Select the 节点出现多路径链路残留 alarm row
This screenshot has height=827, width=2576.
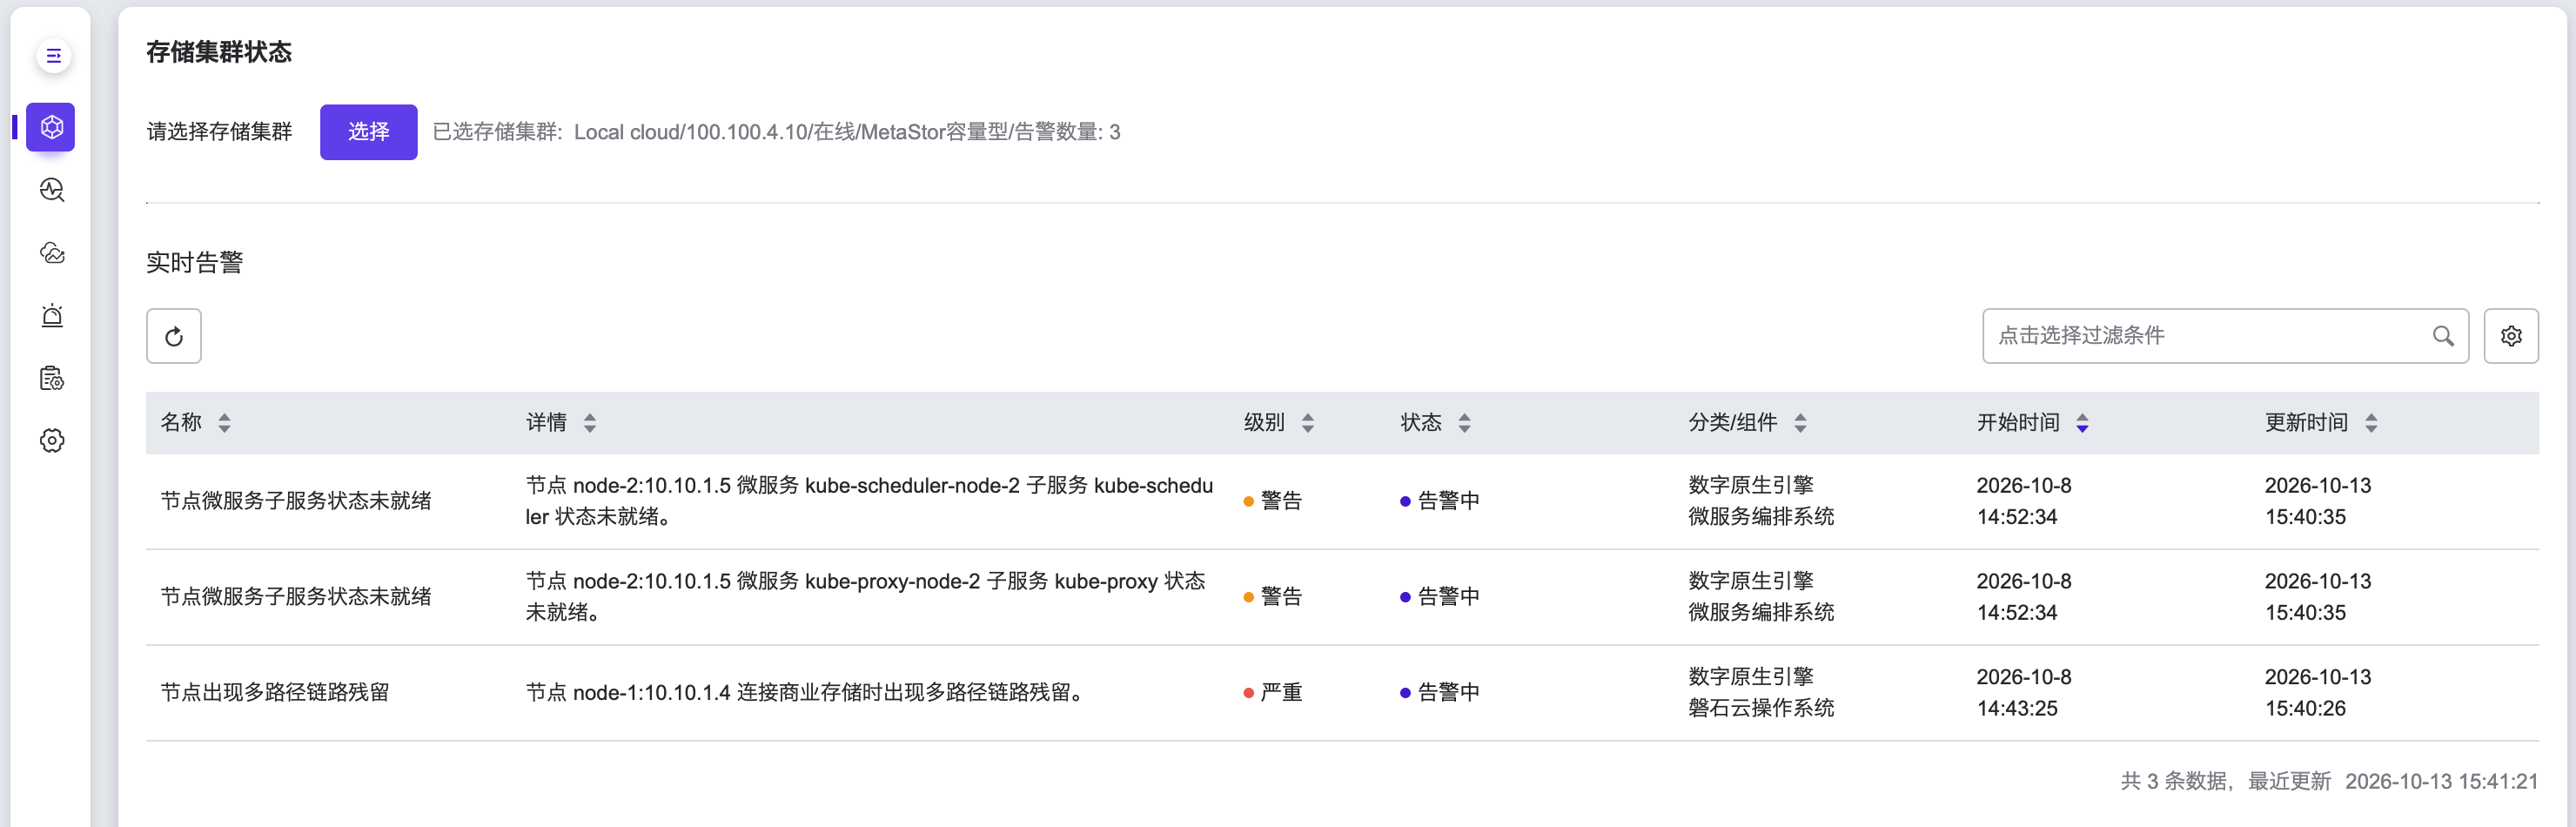pos(1342,693)
